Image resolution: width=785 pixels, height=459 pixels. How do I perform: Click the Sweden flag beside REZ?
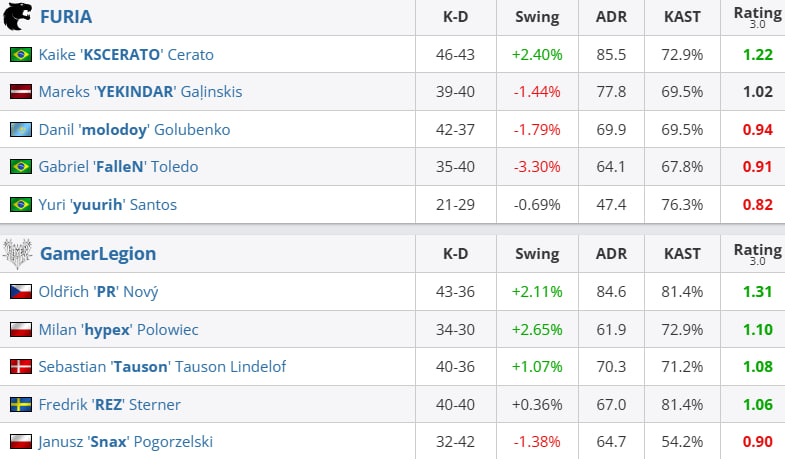tap(20, 405)
